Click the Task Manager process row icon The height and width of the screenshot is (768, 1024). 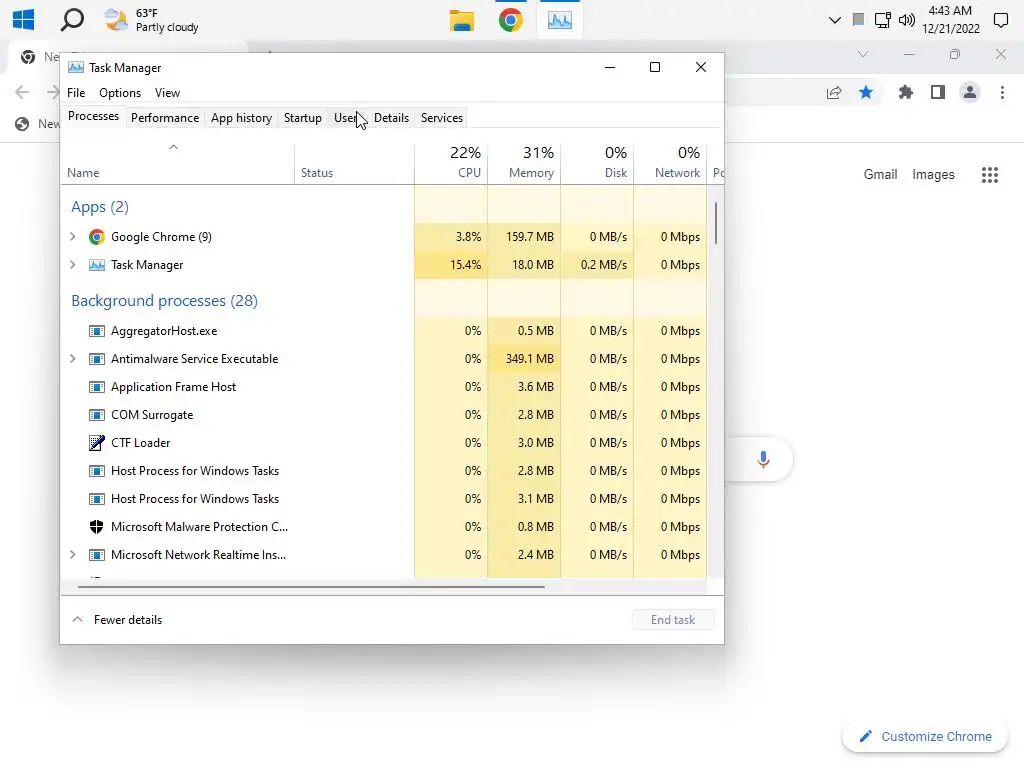point(97,264)
